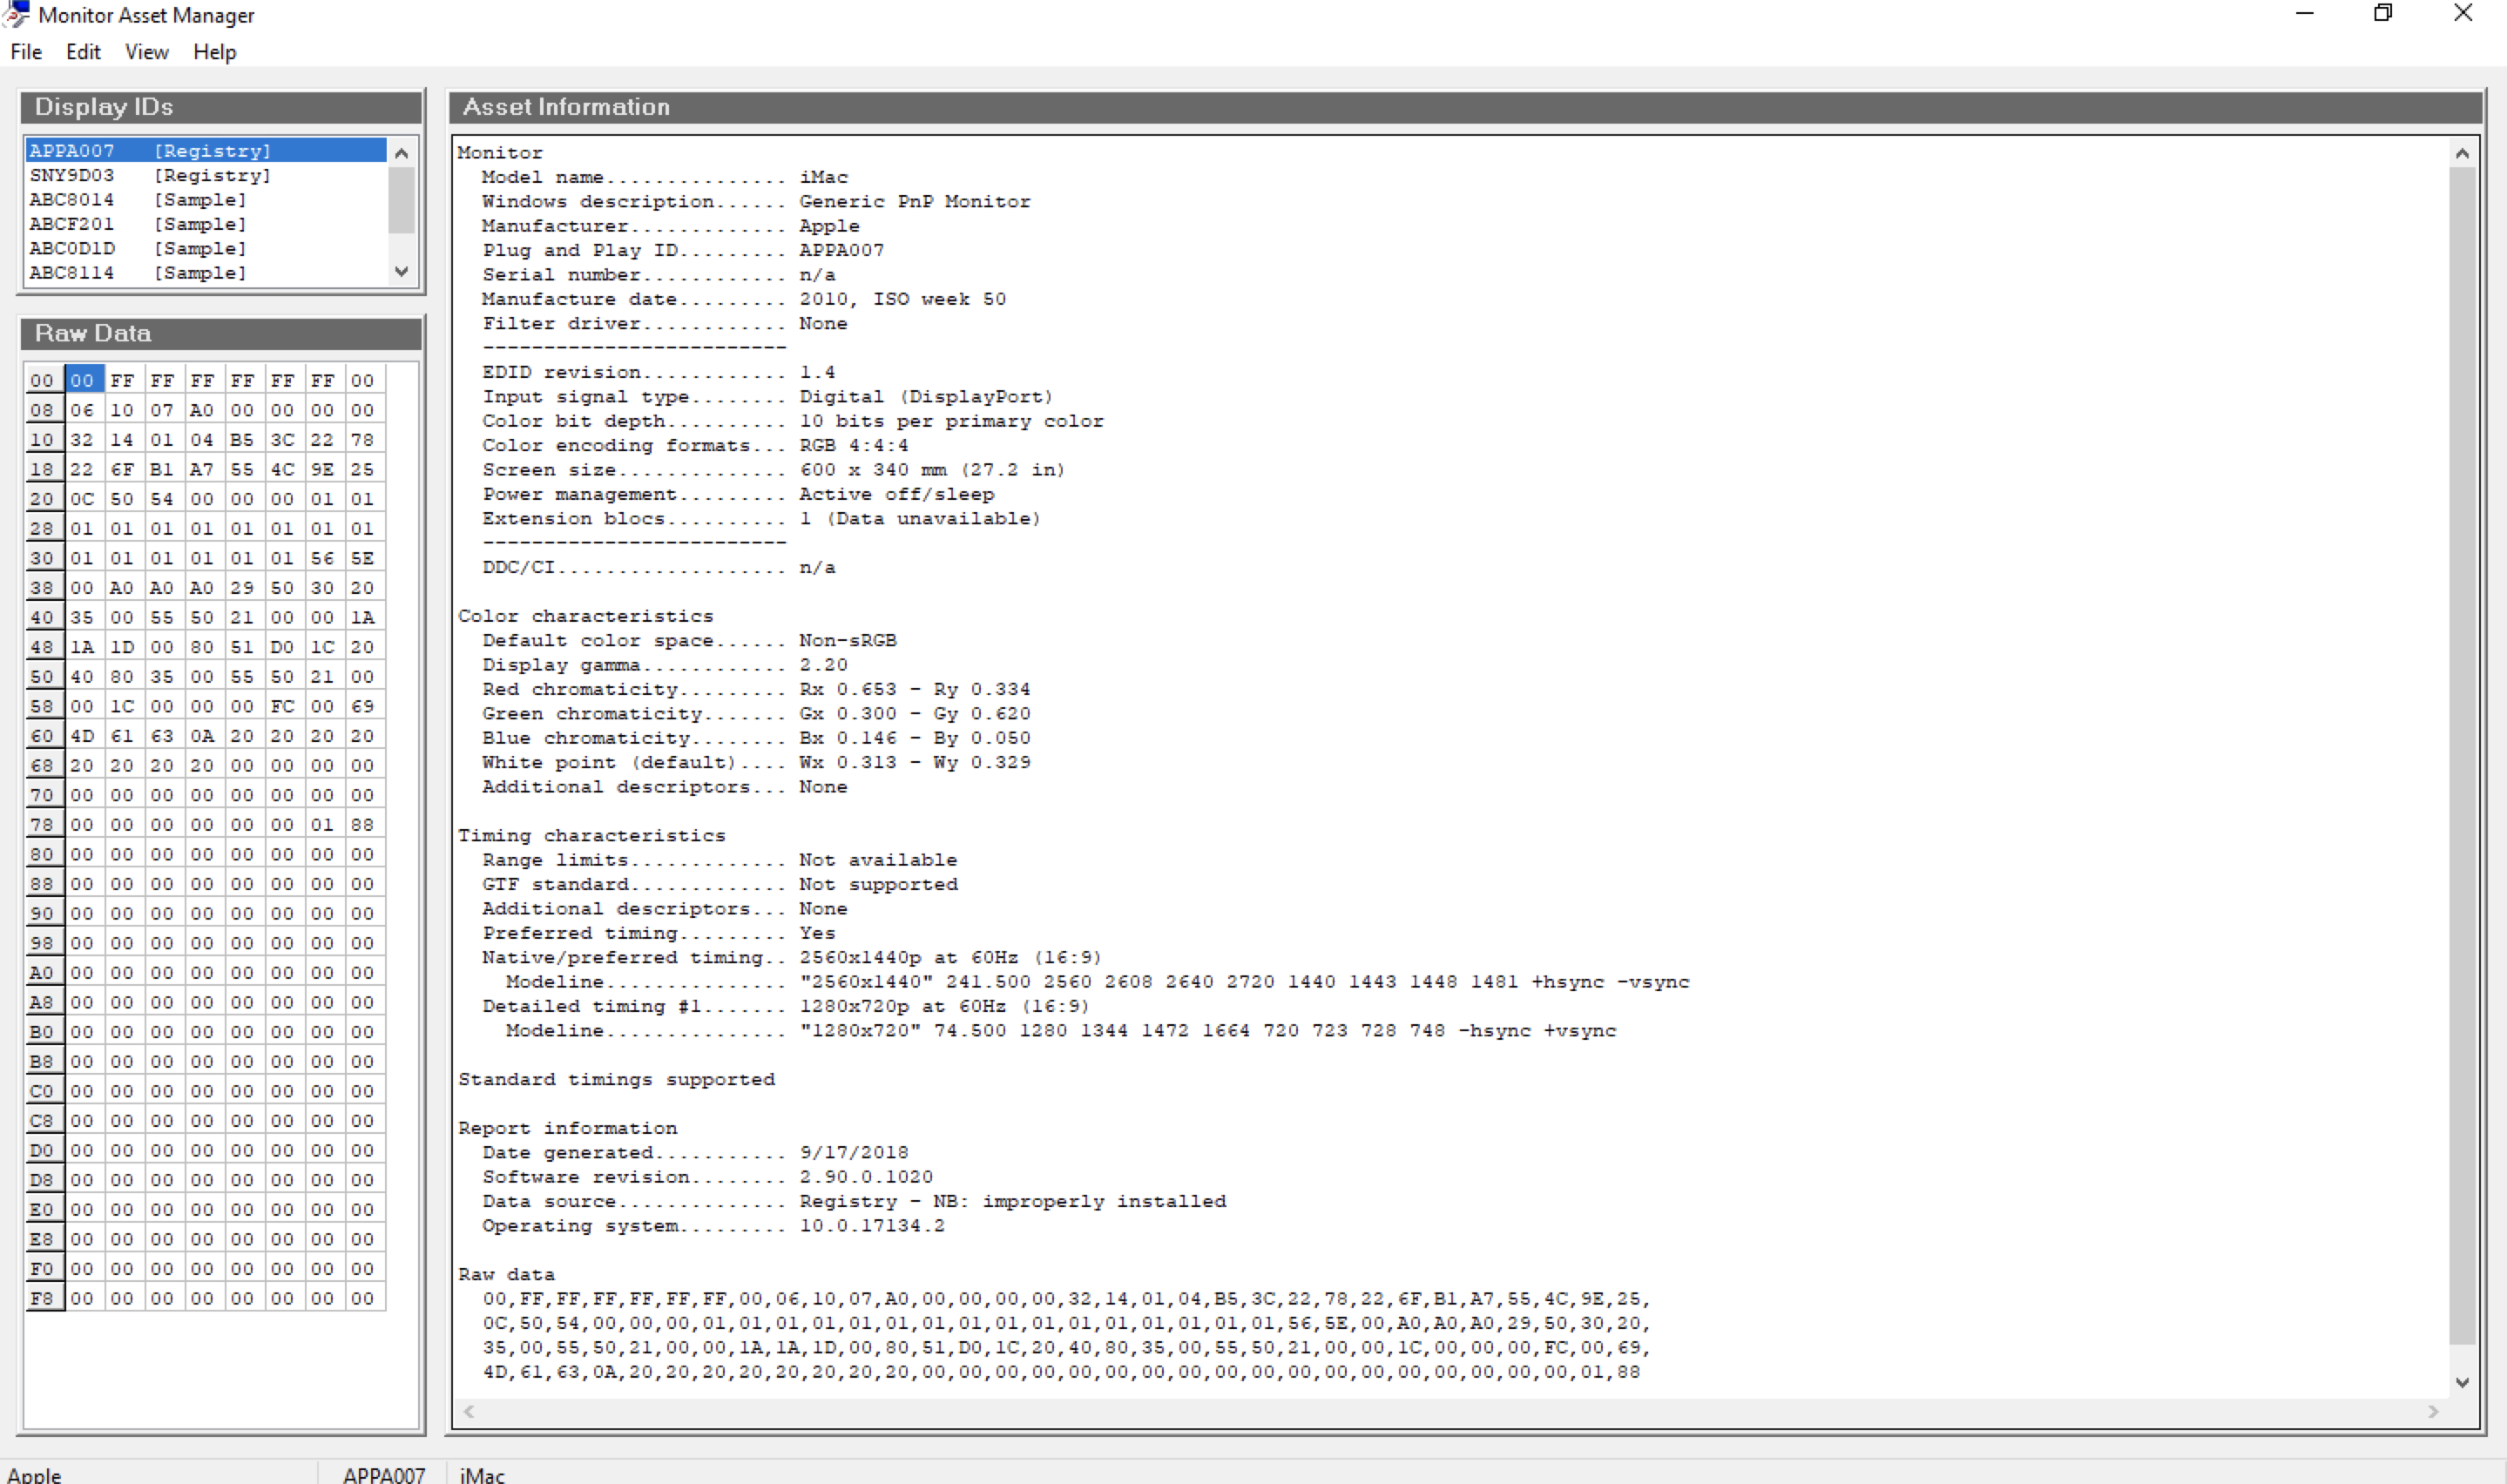The image size is (2507, 1484).
Task: Select ABC8014 [Sample] display entry
Action: [205, 200]
